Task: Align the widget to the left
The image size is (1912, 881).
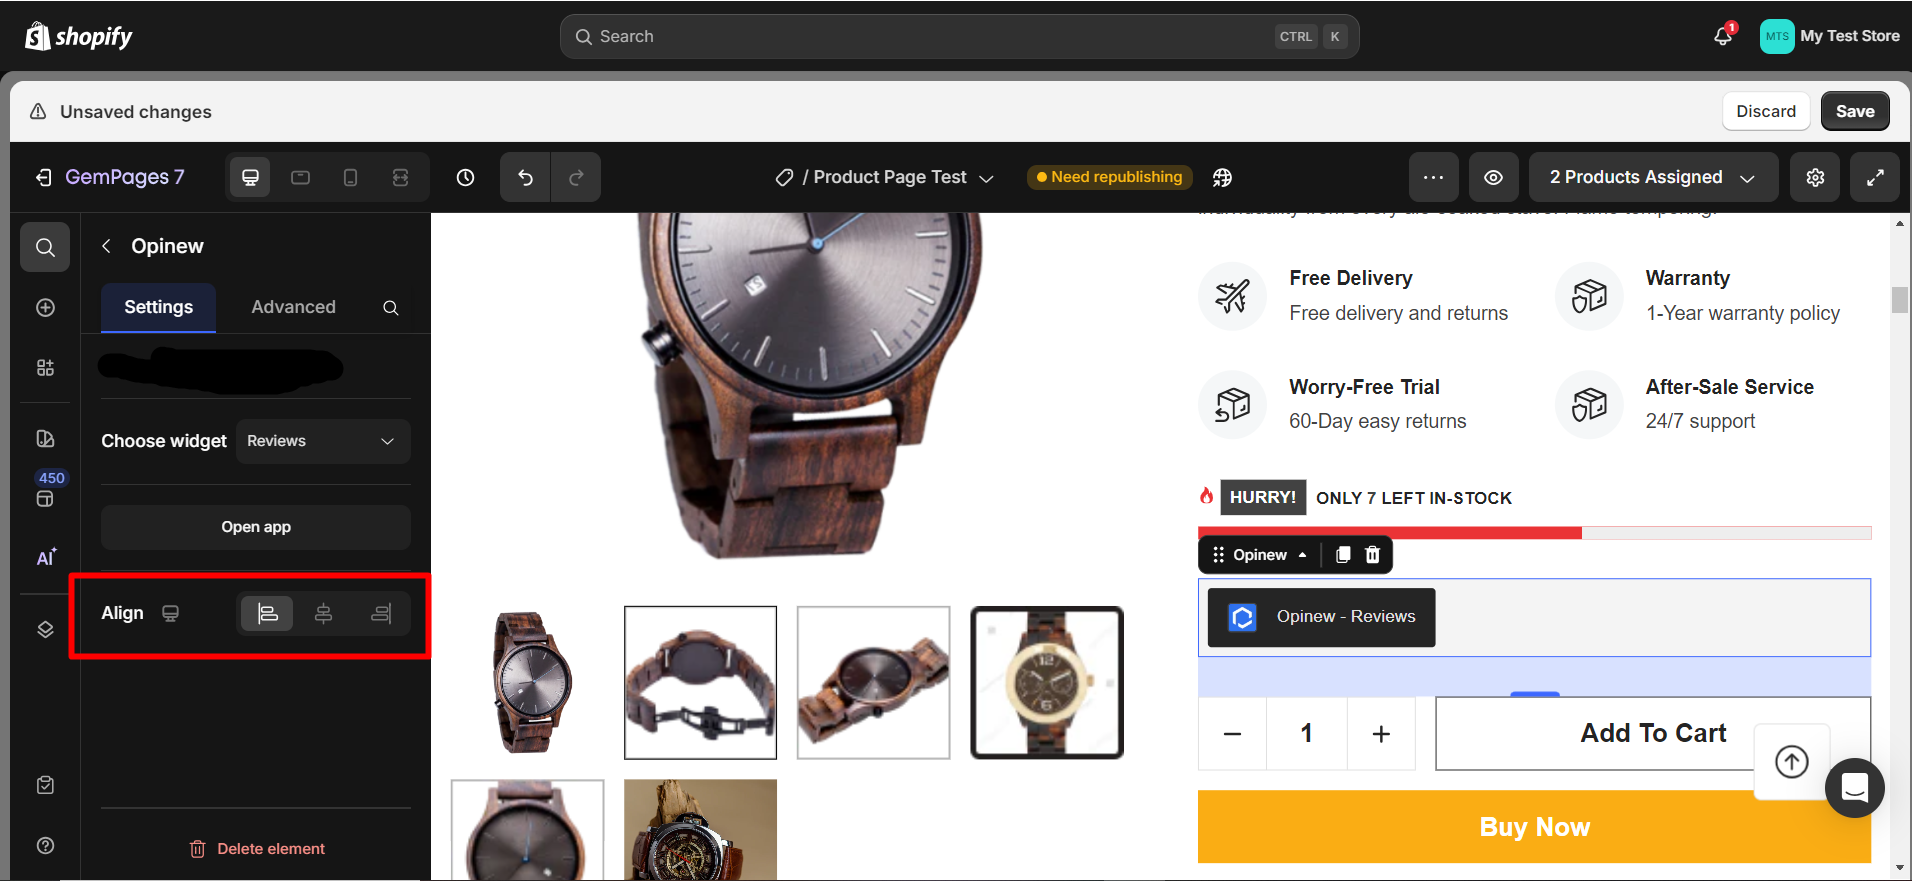Action: coord(267,613)
